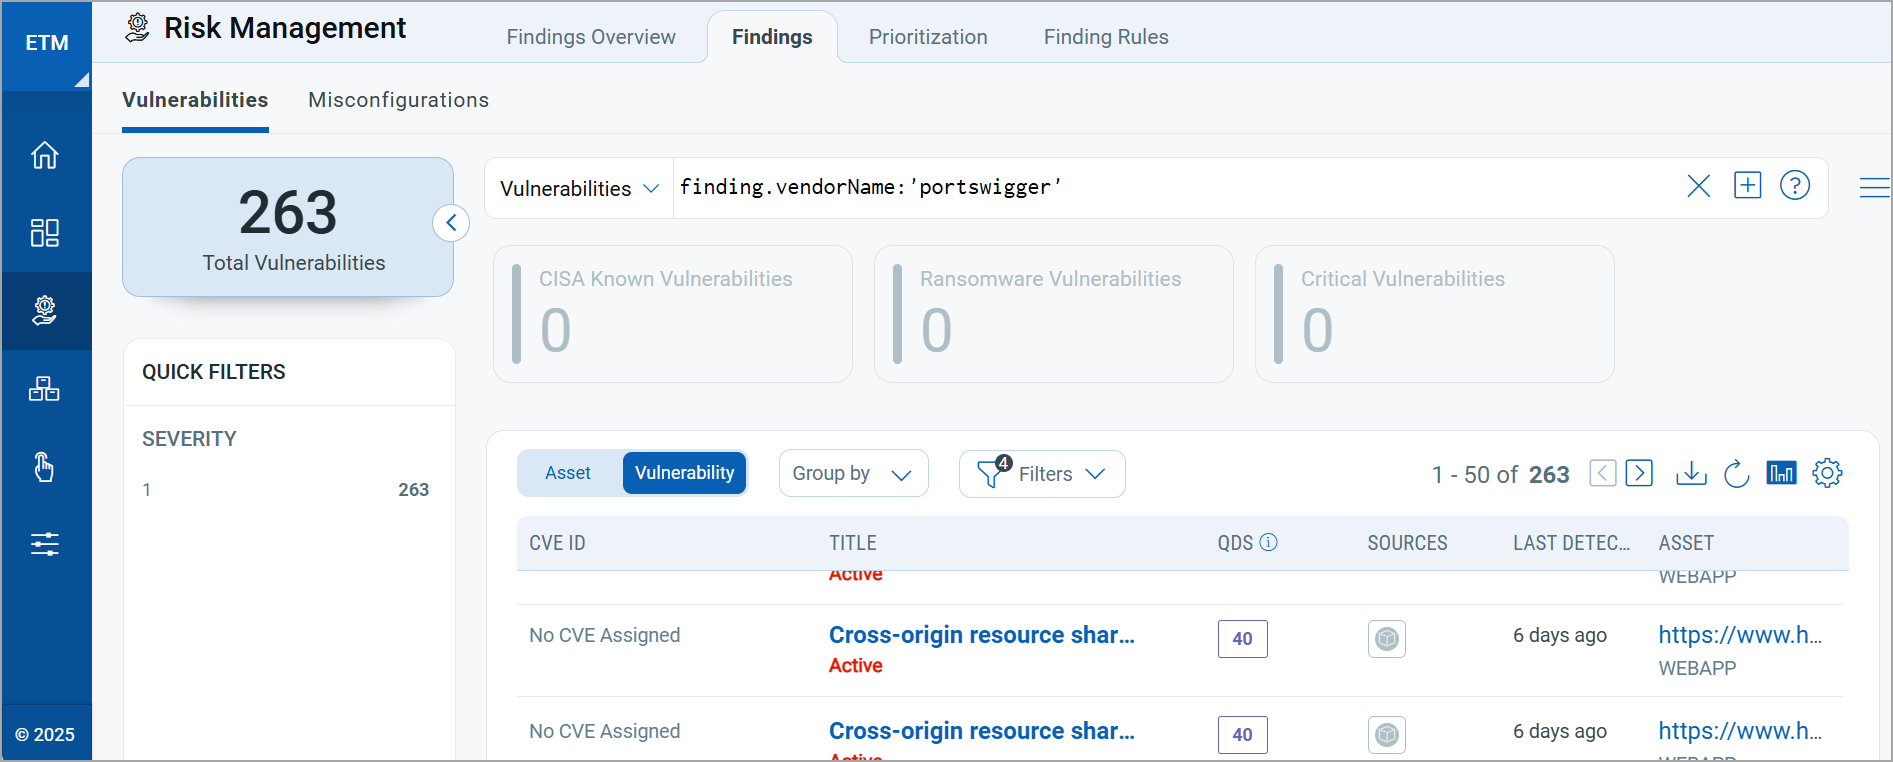
Task: Clear the search query with X icon
Action: pyautogui.click(x=1698, y=186)
